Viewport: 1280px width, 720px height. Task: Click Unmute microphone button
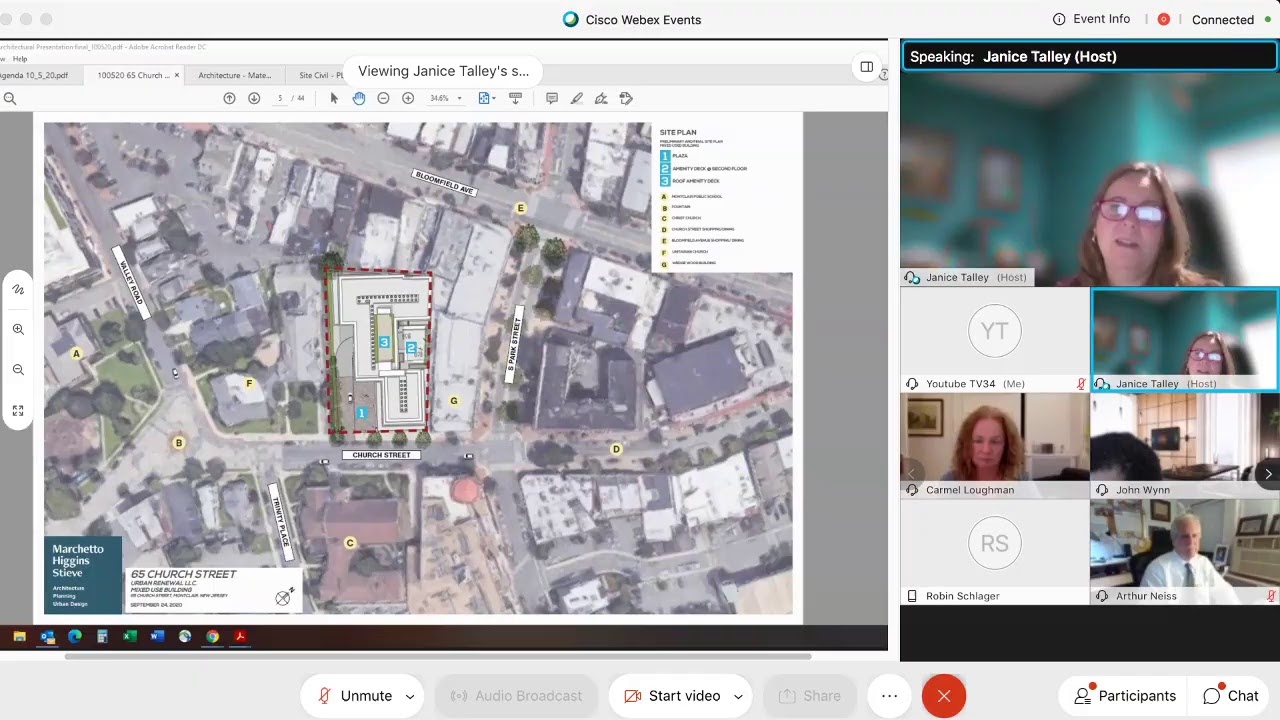(356, 696)
